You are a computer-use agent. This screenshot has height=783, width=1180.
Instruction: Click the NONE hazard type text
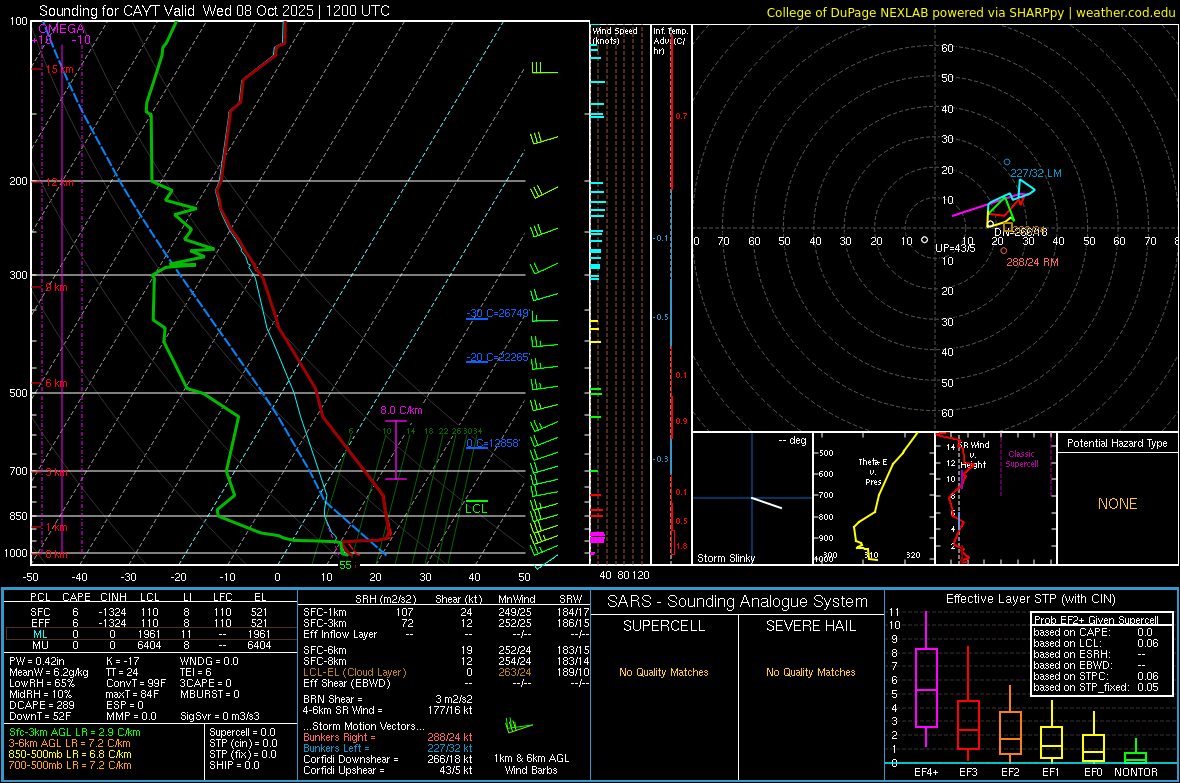(x=1117, y=504)
